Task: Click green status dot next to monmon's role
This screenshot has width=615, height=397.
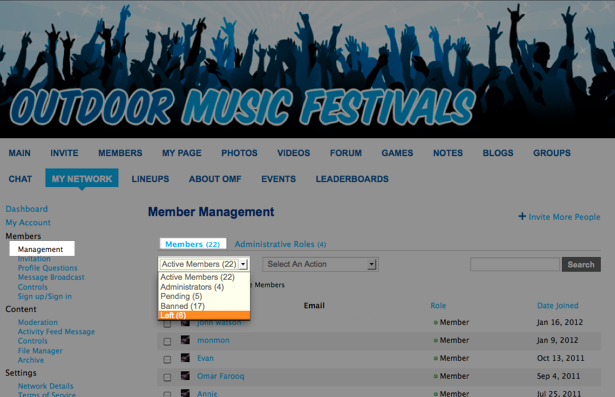Action: pyautogui.click(x=435, y=341)
